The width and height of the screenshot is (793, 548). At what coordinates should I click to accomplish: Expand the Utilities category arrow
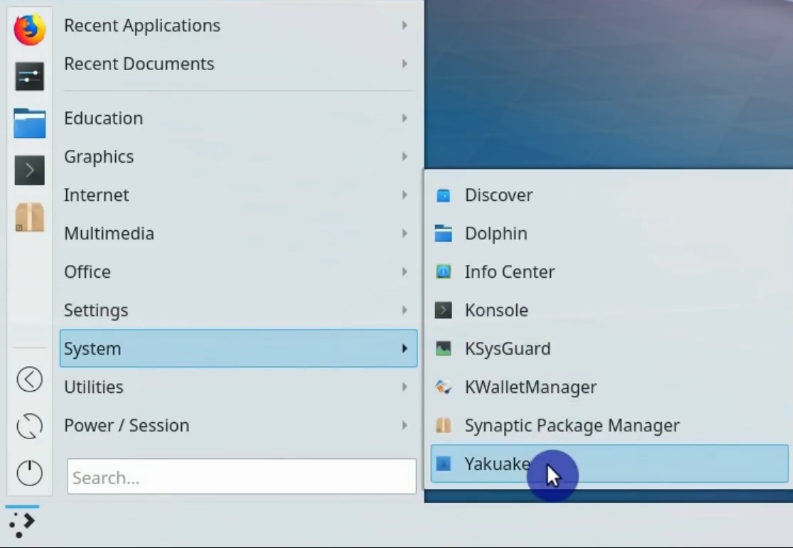(x=405, y=387)
